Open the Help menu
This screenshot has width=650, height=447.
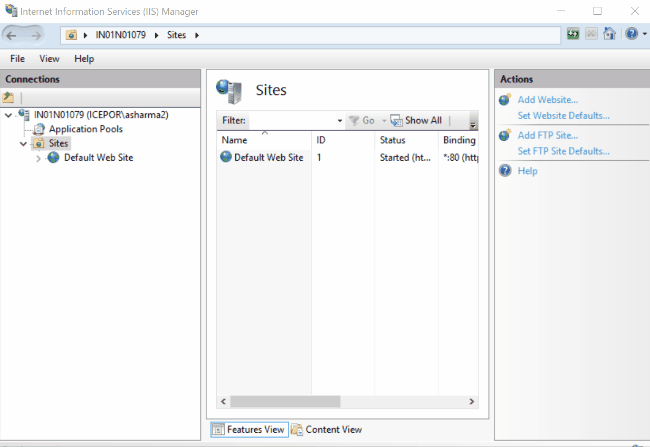point(84,58)
